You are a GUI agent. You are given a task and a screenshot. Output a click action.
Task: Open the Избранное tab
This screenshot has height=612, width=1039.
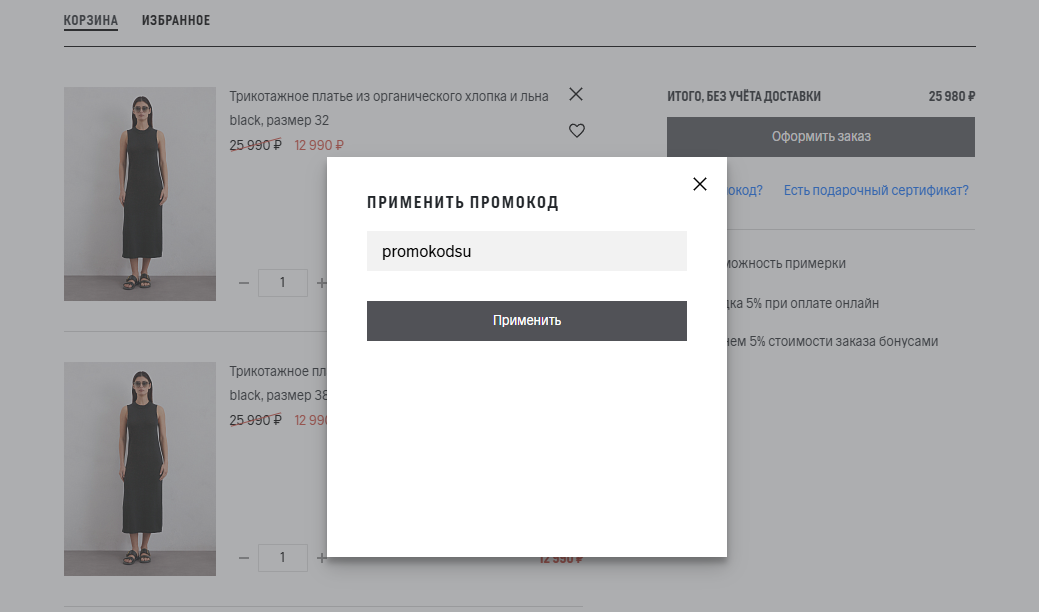[x=176, y=21]
